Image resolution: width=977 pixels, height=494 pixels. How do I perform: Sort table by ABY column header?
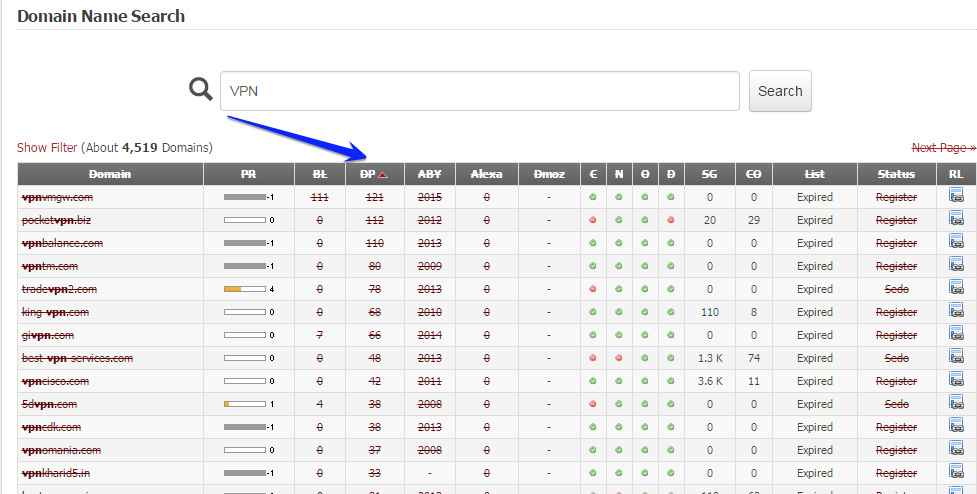point(429,174)
